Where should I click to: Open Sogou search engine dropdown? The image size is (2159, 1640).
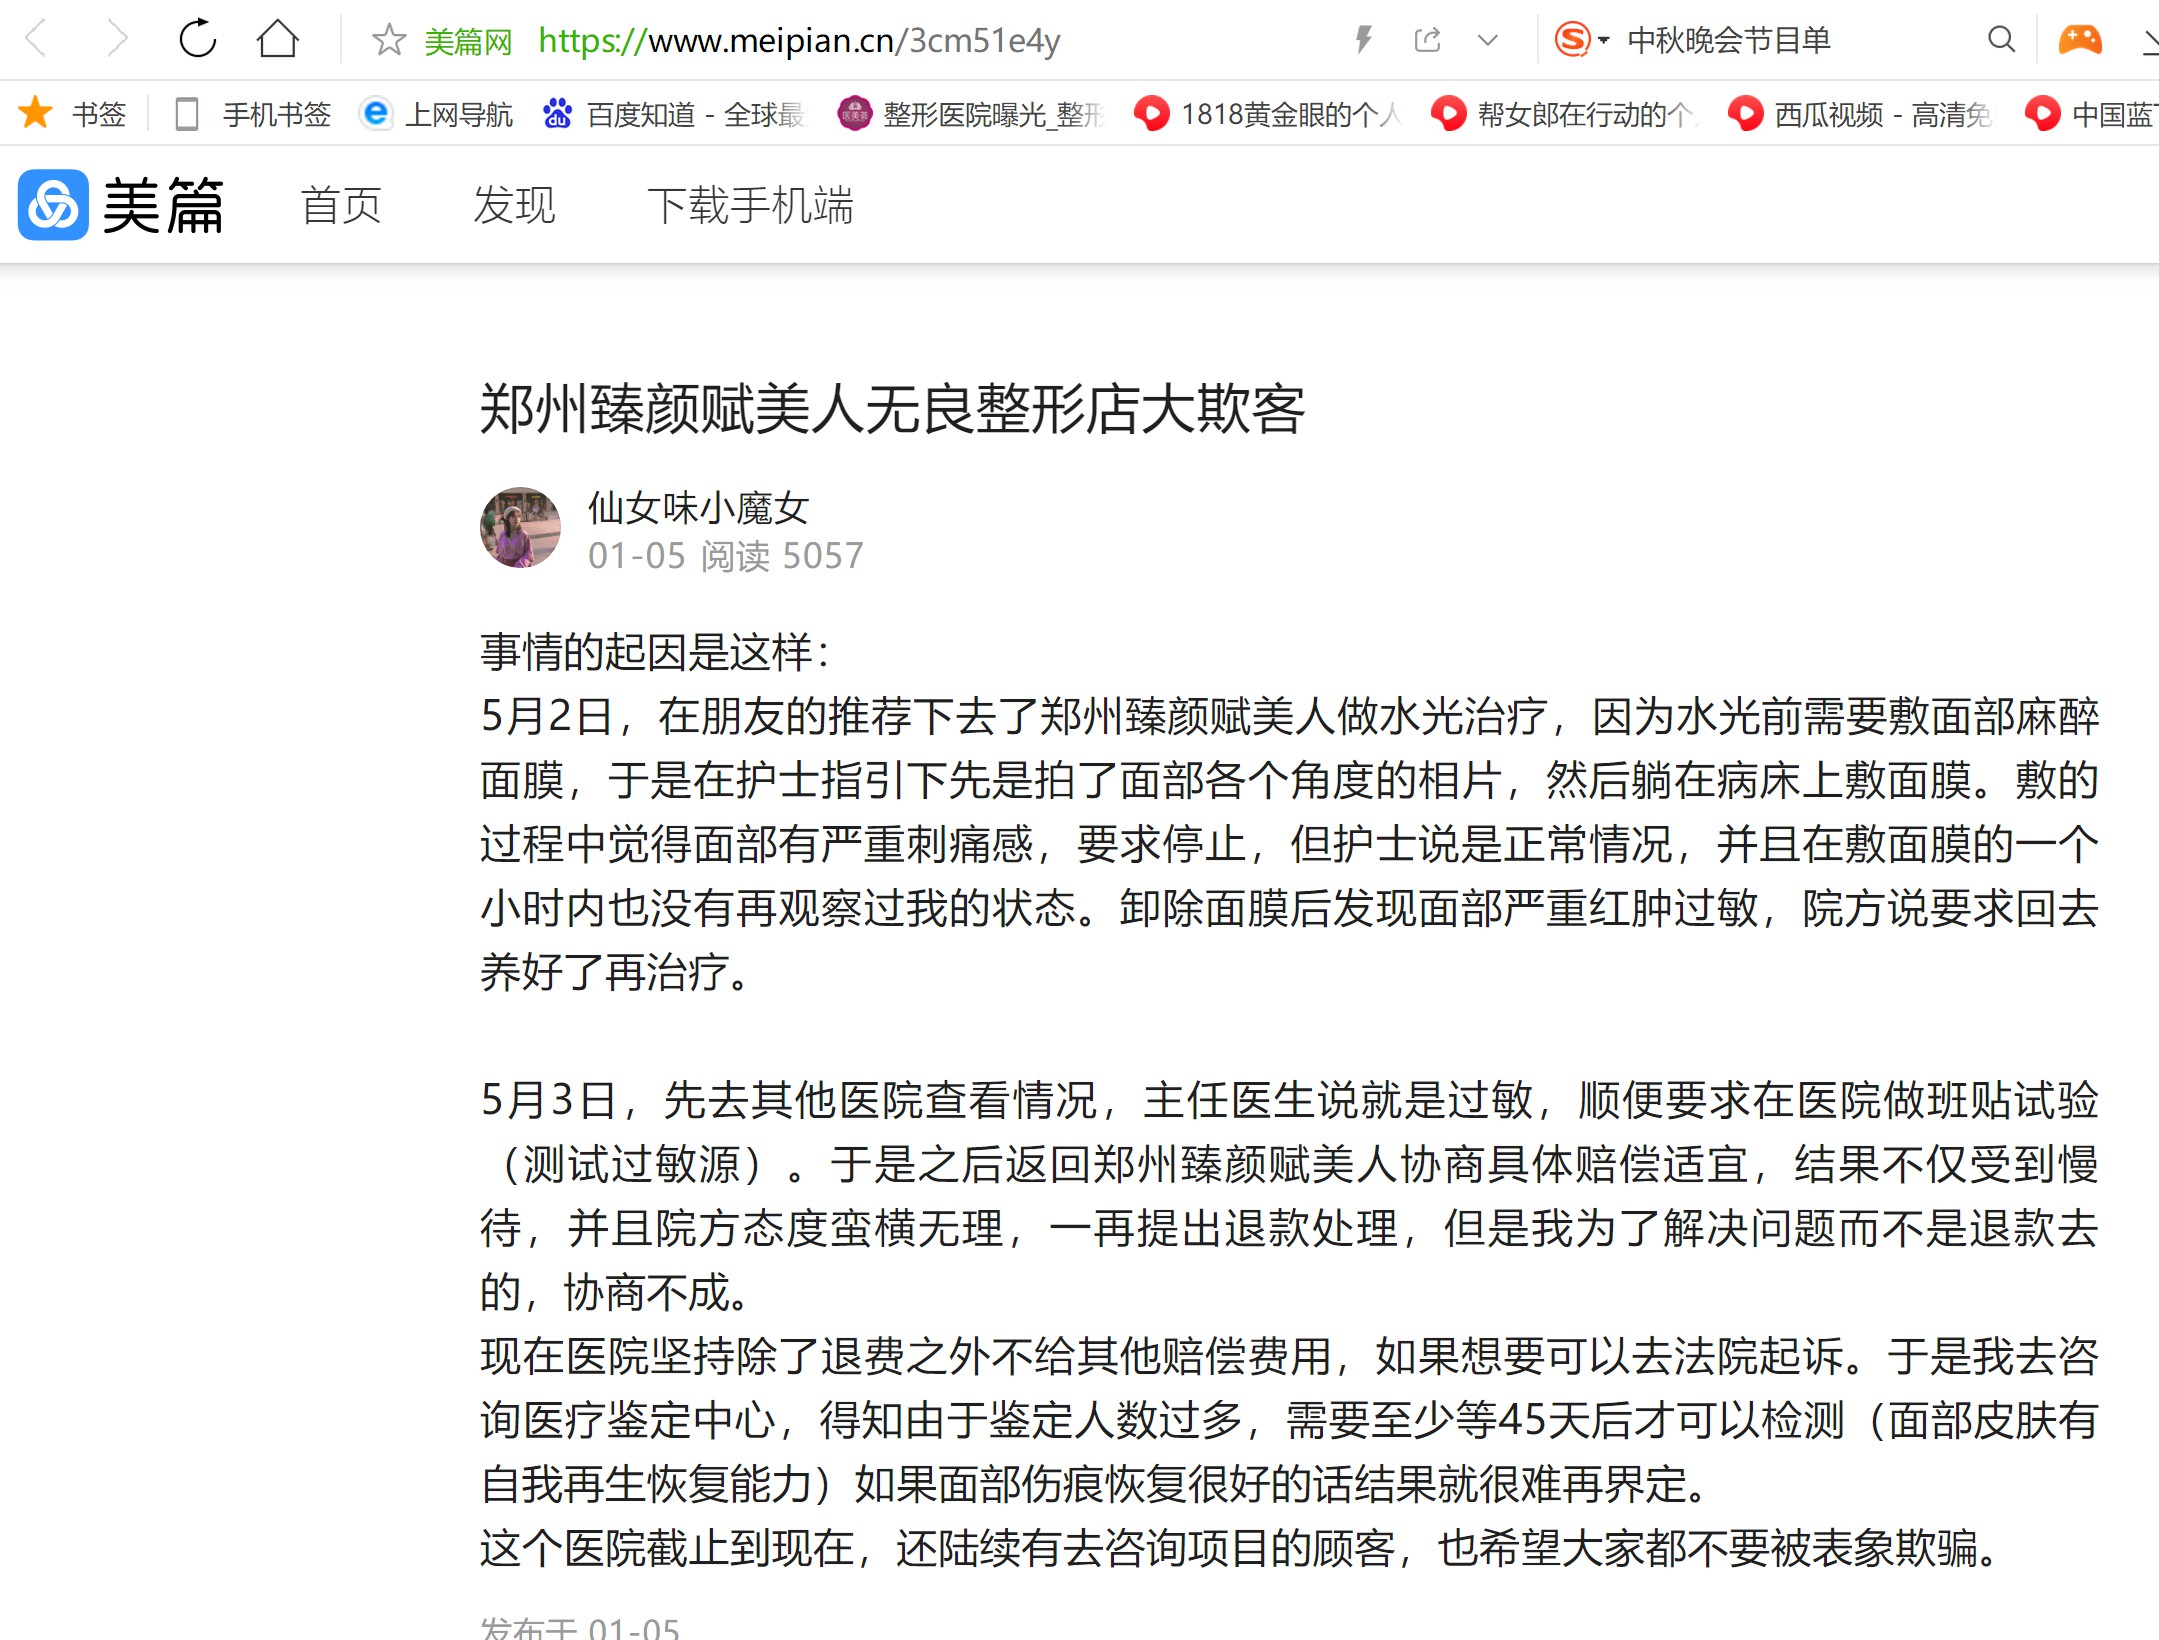(1581, 40)
